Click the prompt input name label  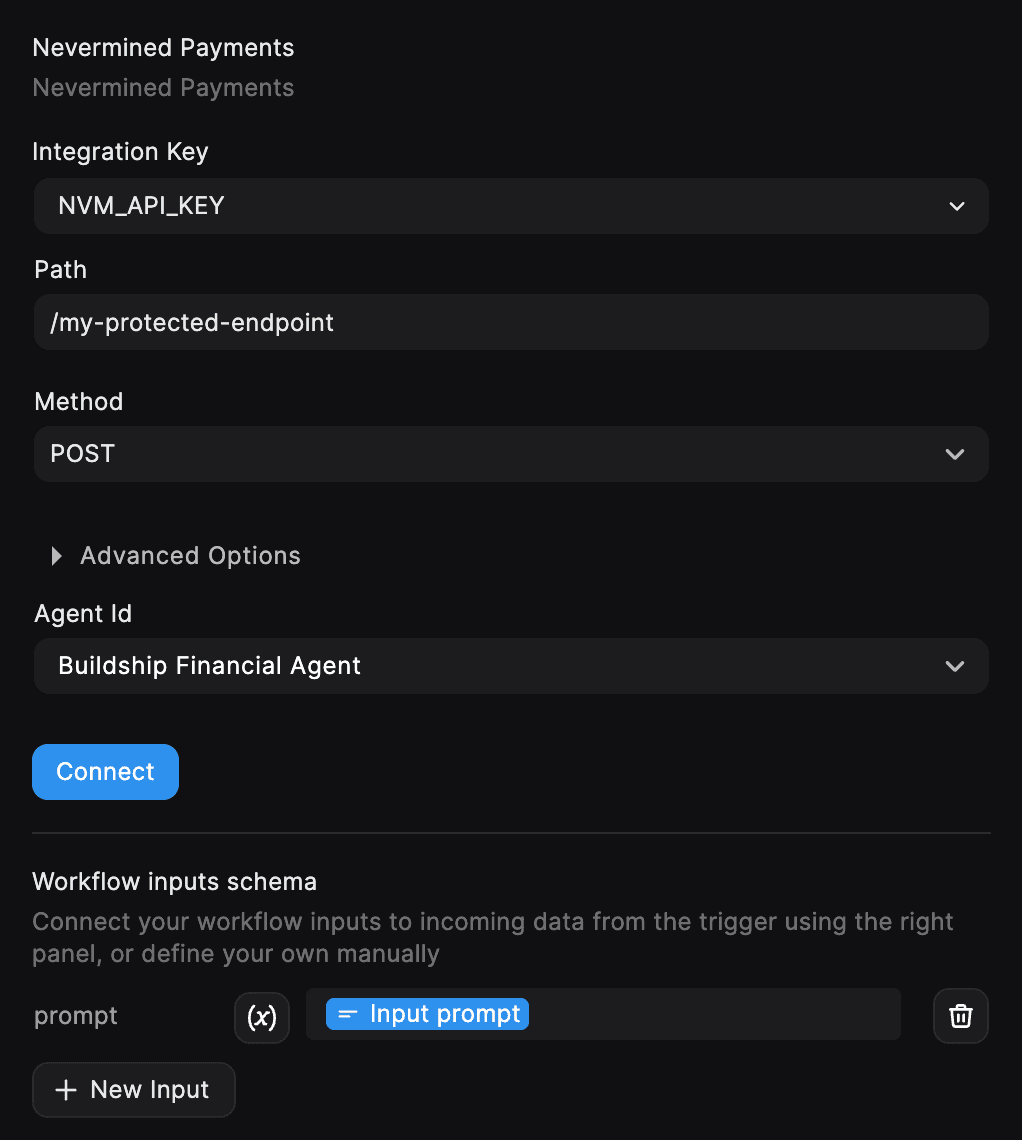pos(76,1016)
